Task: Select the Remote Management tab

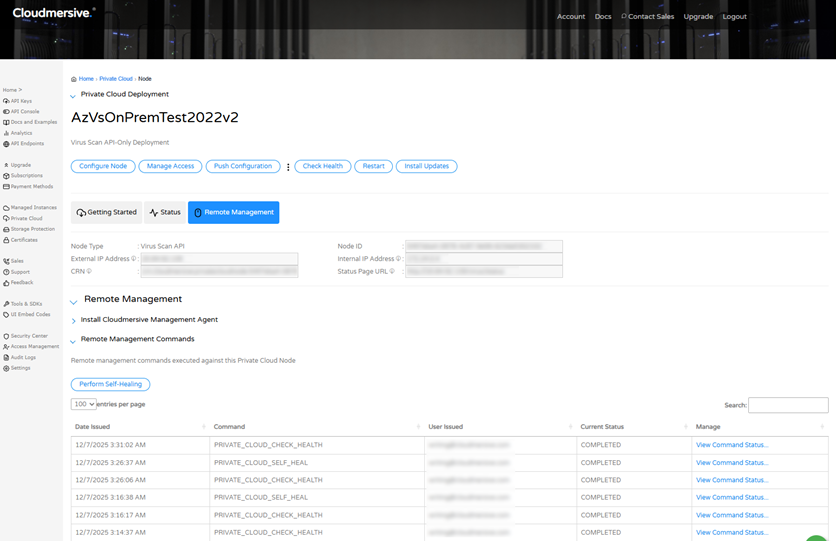Action: pyautogui.click(x=234, y=212)
